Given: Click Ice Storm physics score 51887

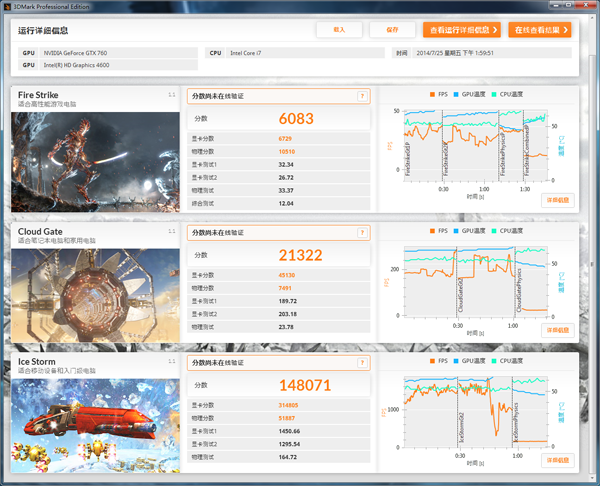Looking at the screenshot, I should [x=287, y=418].
